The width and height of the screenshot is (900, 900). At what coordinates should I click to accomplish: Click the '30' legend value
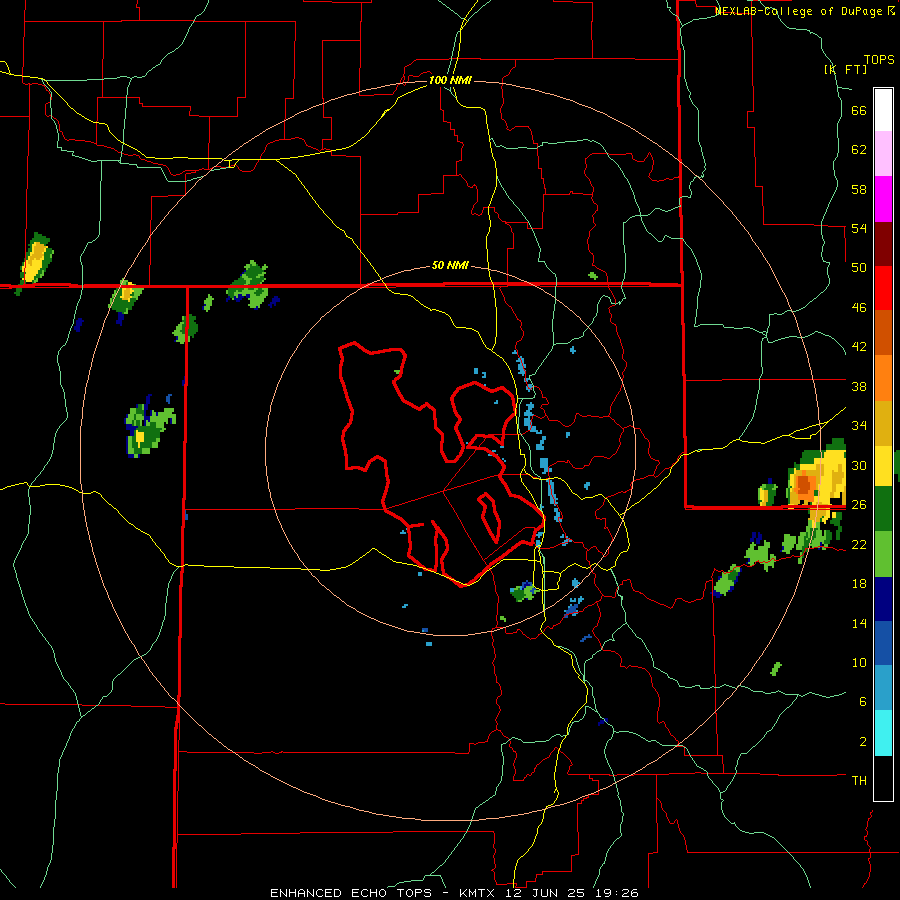[x=859, y=465]
